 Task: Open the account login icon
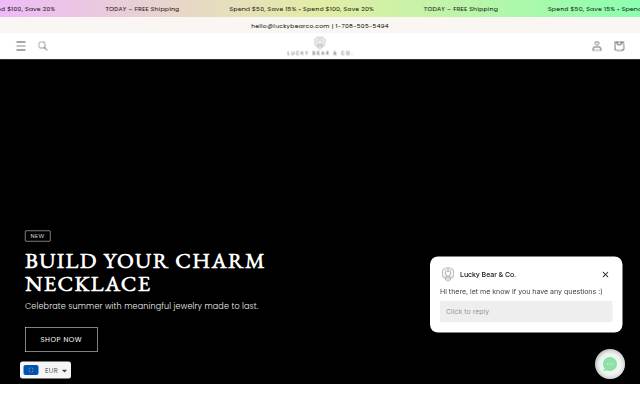point(597,46)
